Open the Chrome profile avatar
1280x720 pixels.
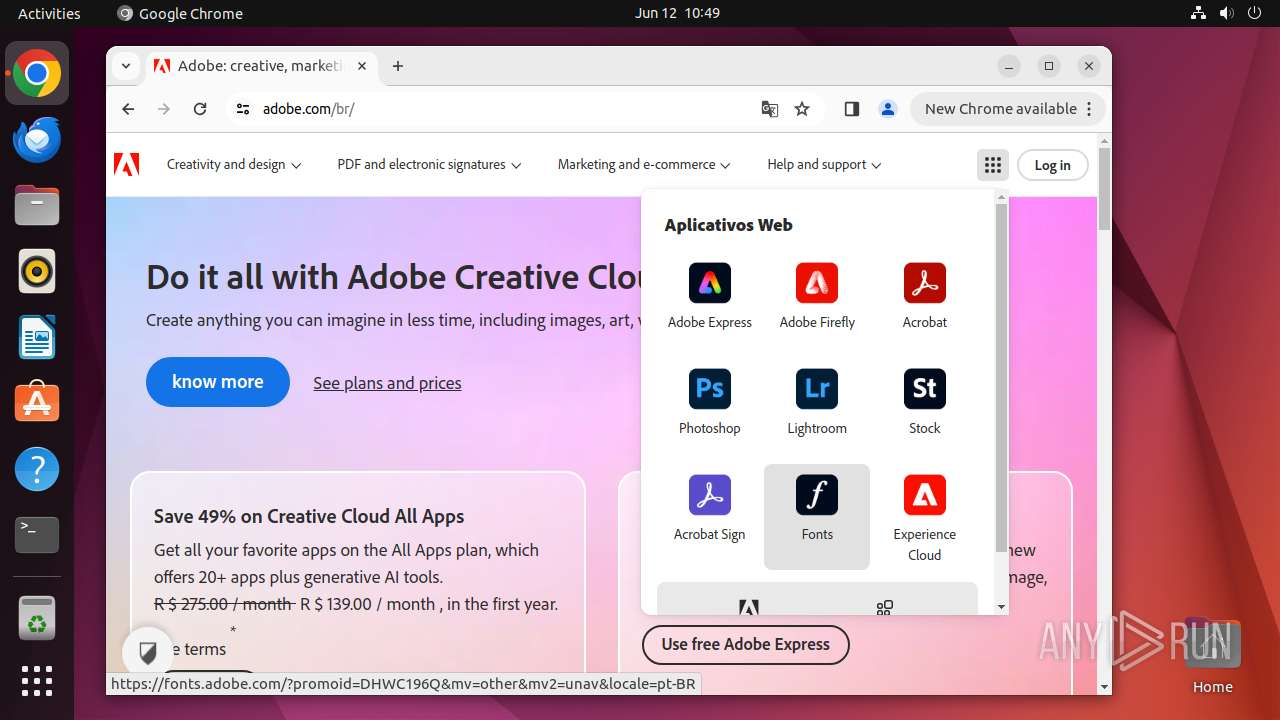888,109
